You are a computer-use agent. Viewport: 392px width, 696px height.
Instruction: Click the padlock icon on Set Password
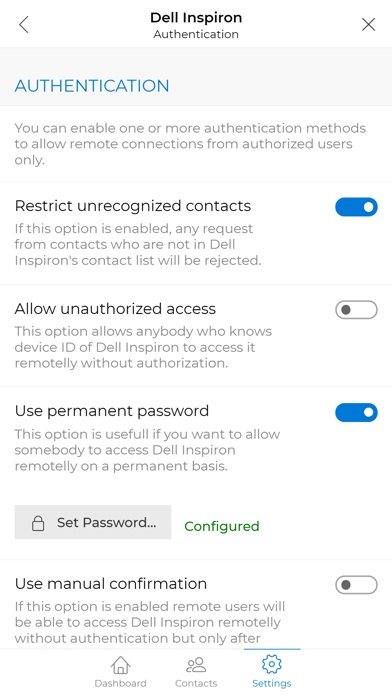[x=38, y=523]
